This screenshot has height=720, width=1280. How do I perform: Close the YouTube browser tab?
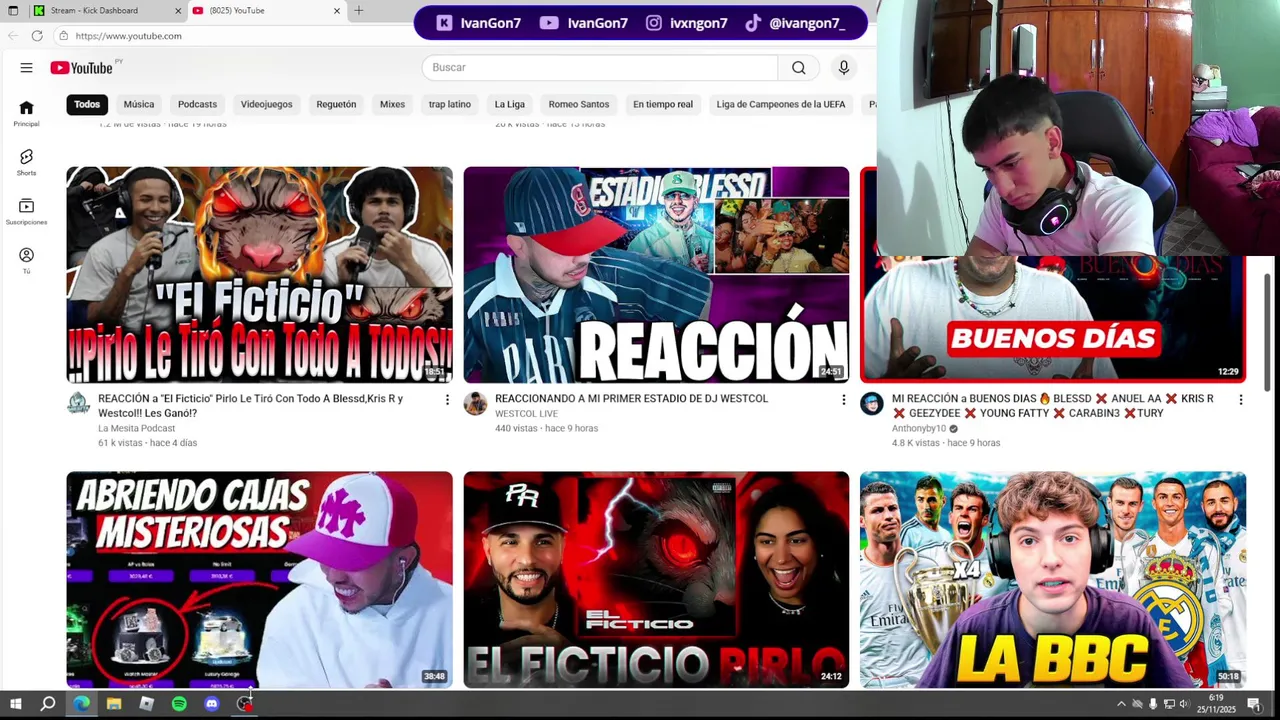pyautogui.click(x=337, y=11)
